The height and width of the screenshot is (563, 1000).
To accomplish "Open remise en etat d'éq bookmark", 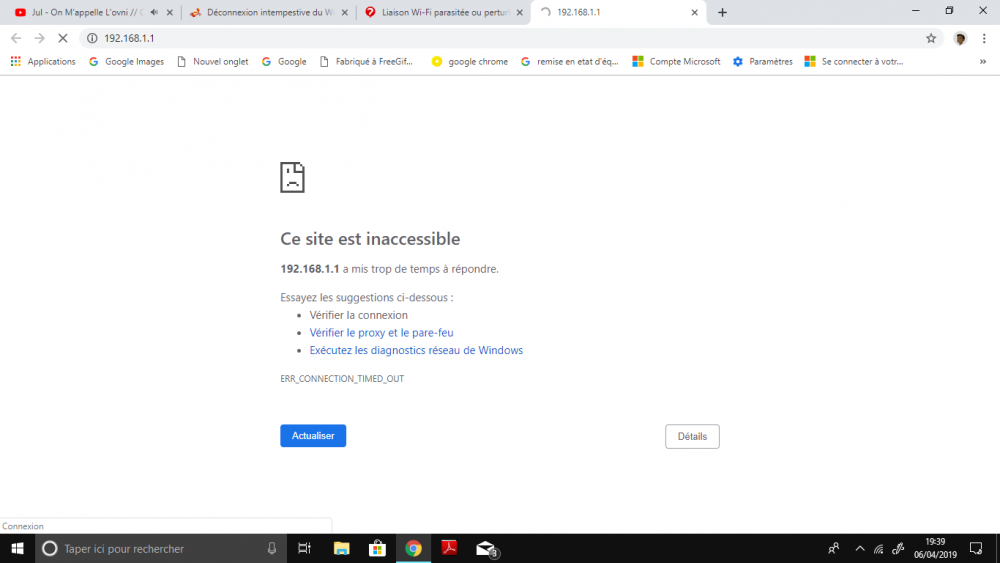I will pos(570,62).
